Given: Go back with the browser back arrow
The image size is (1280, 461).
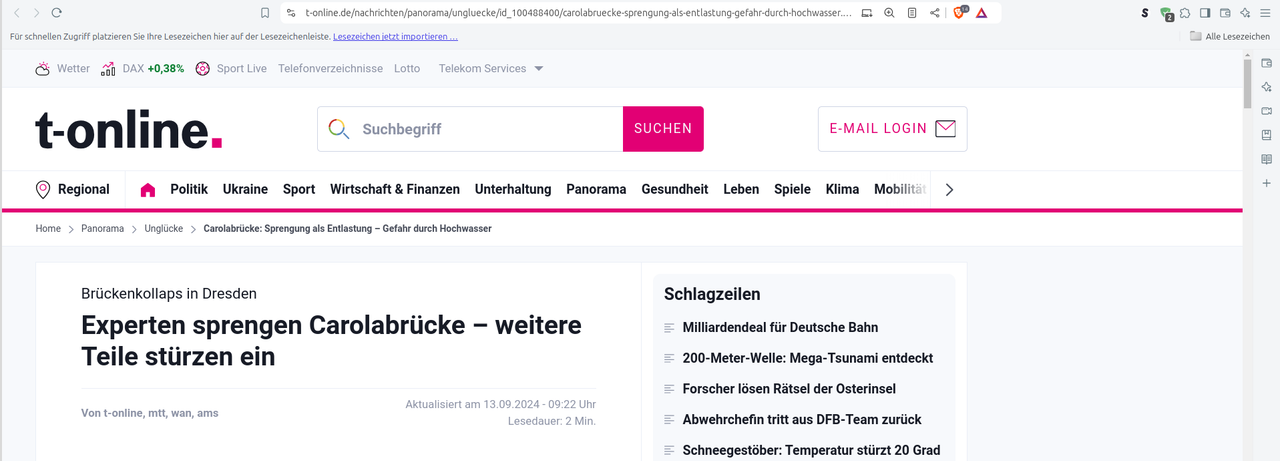Looking at the screenshot, I should coord(16,13).
